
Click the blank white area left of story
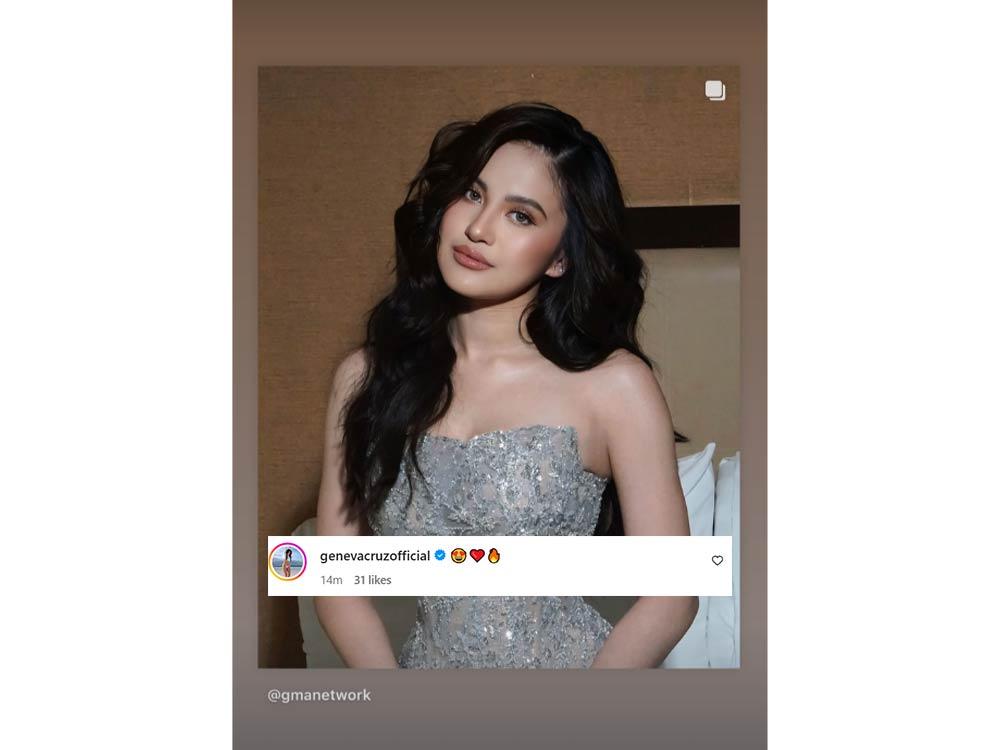pyautogui.click(x=116, y=375)
